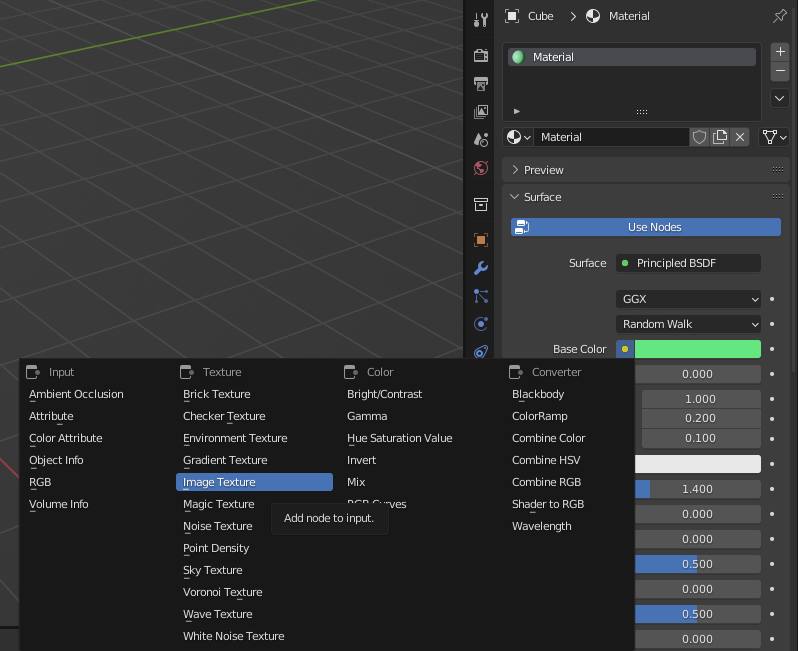The image size is (798, 651).
Task: Open the Collection properties tab
Action: click(x=480, y=205)
